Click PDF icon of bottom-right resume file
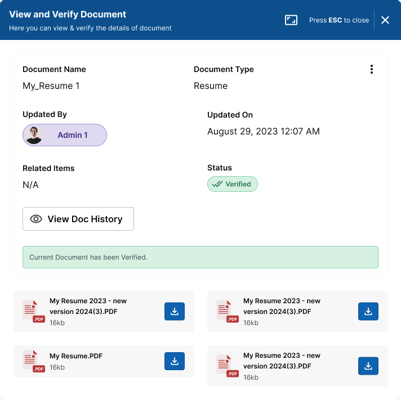 (227, 366)
